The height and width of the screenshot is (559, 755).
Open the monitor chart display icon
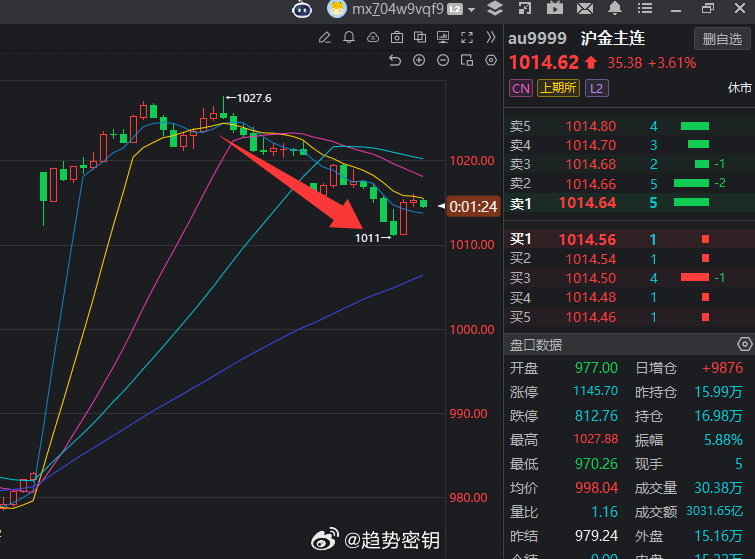443,38
